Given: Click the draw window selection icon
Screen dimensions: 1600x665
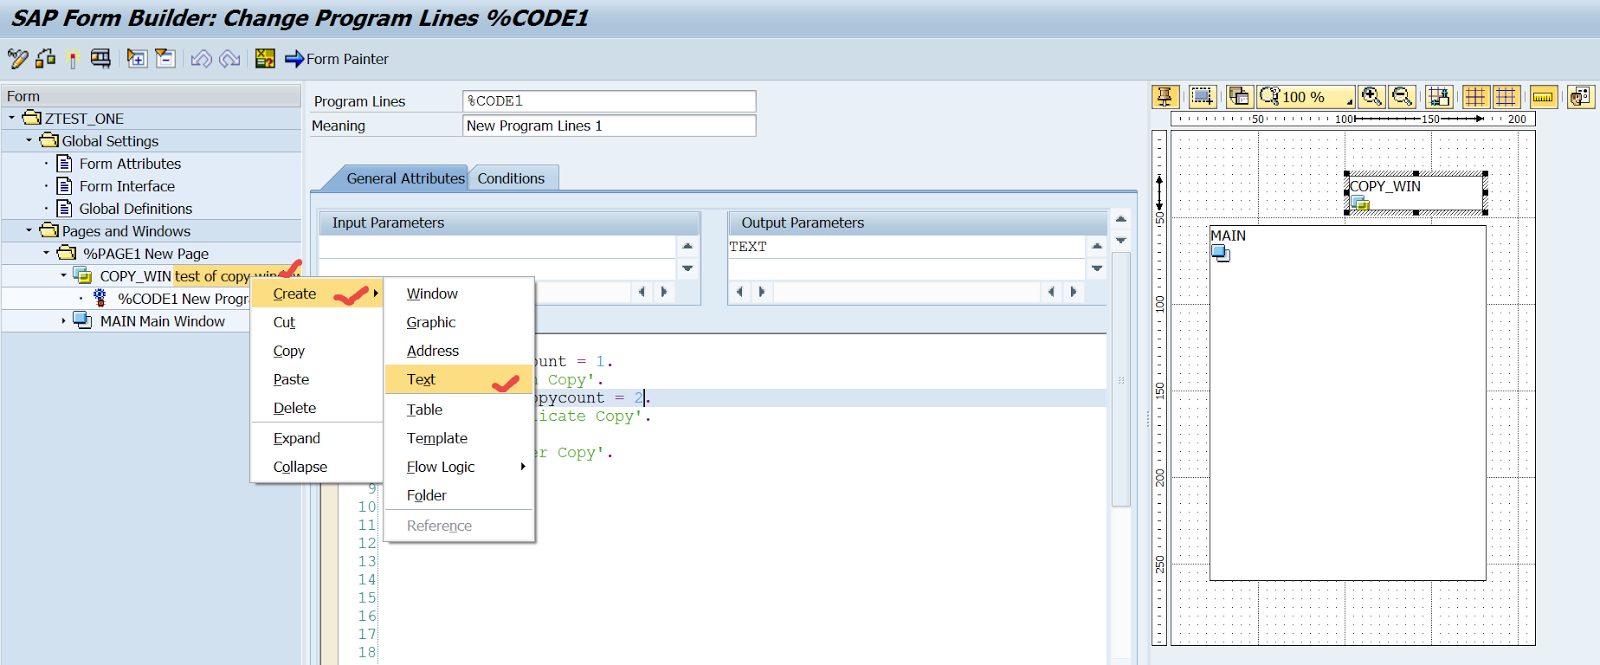Looking at the screenshot, I should [x=1202, y=97].
